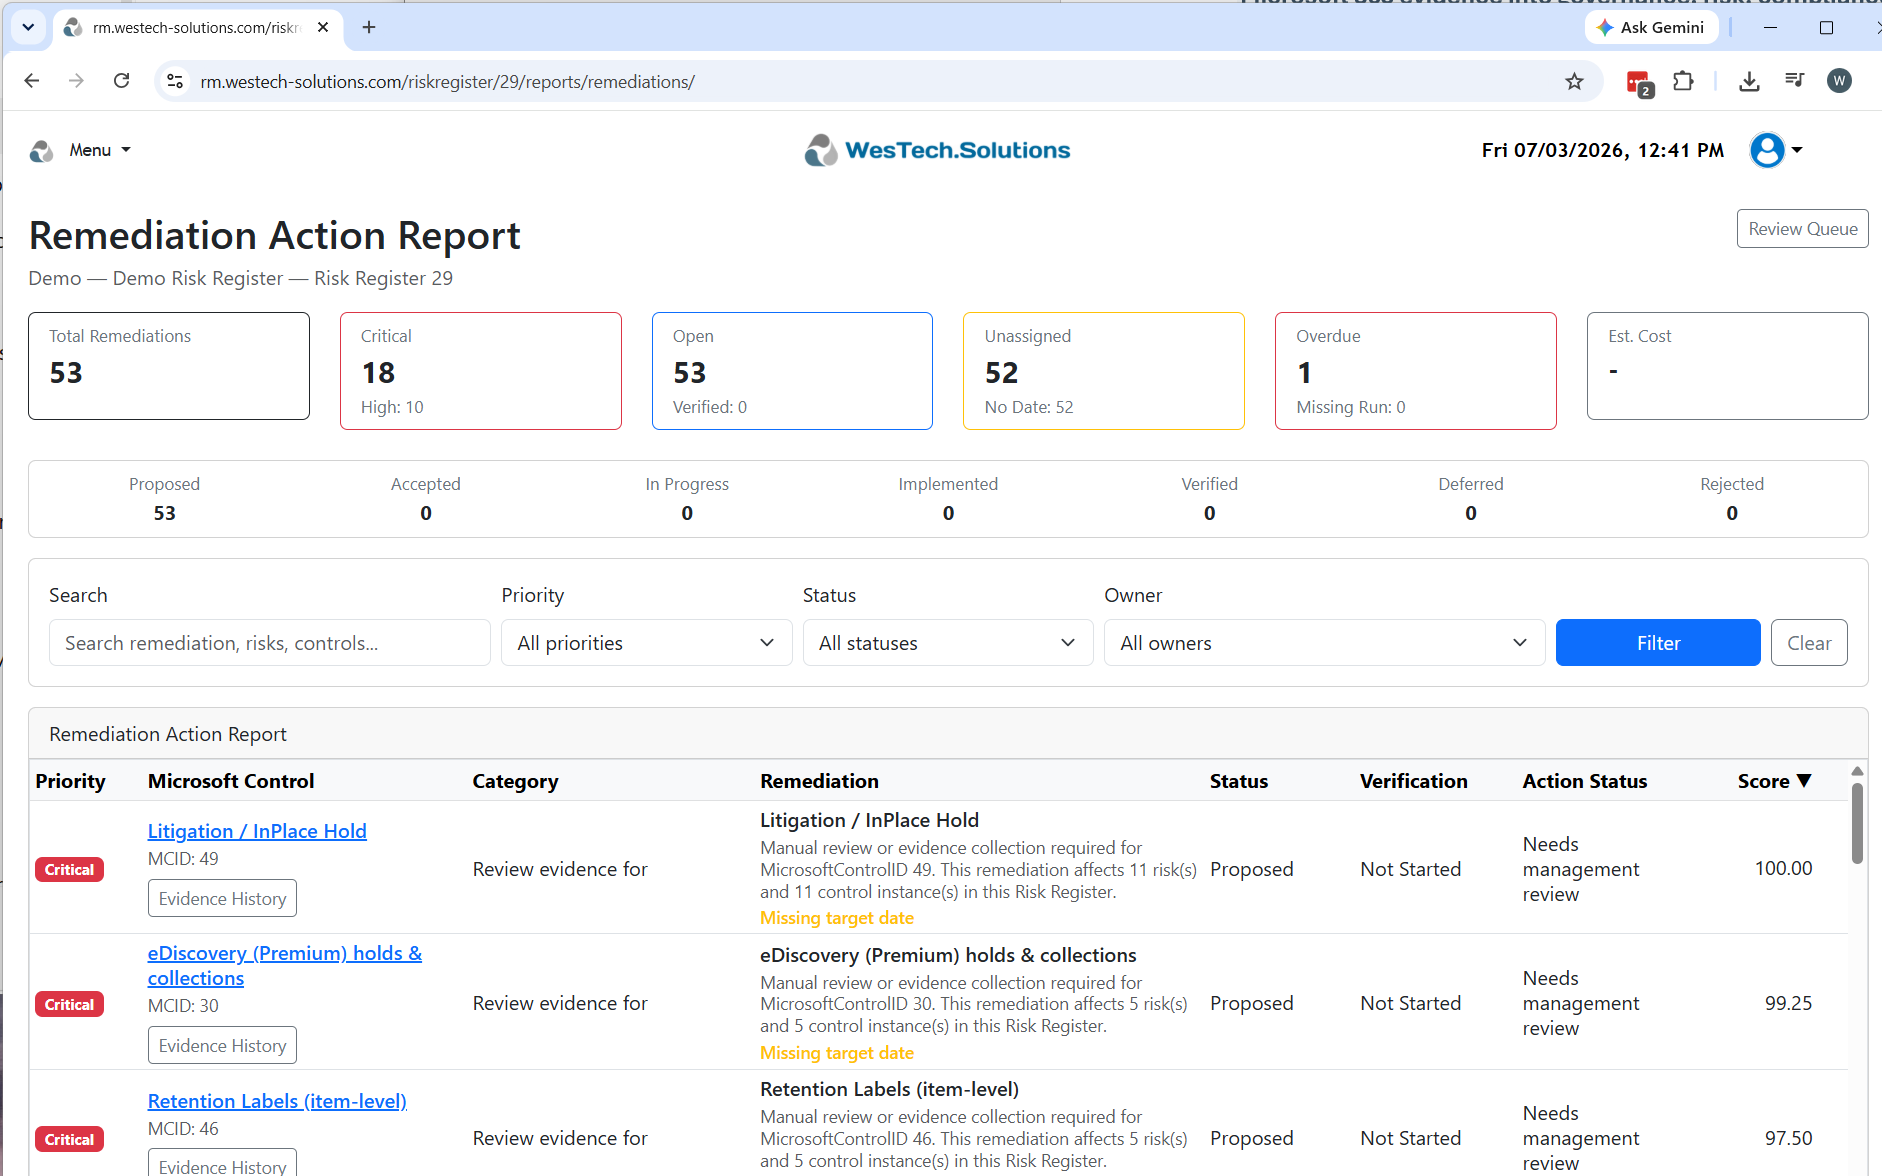This screenshot has height=1176, width=1882.
Task: Click the browser back arrow
Action: pyautogui.click(x=32, y=81)
